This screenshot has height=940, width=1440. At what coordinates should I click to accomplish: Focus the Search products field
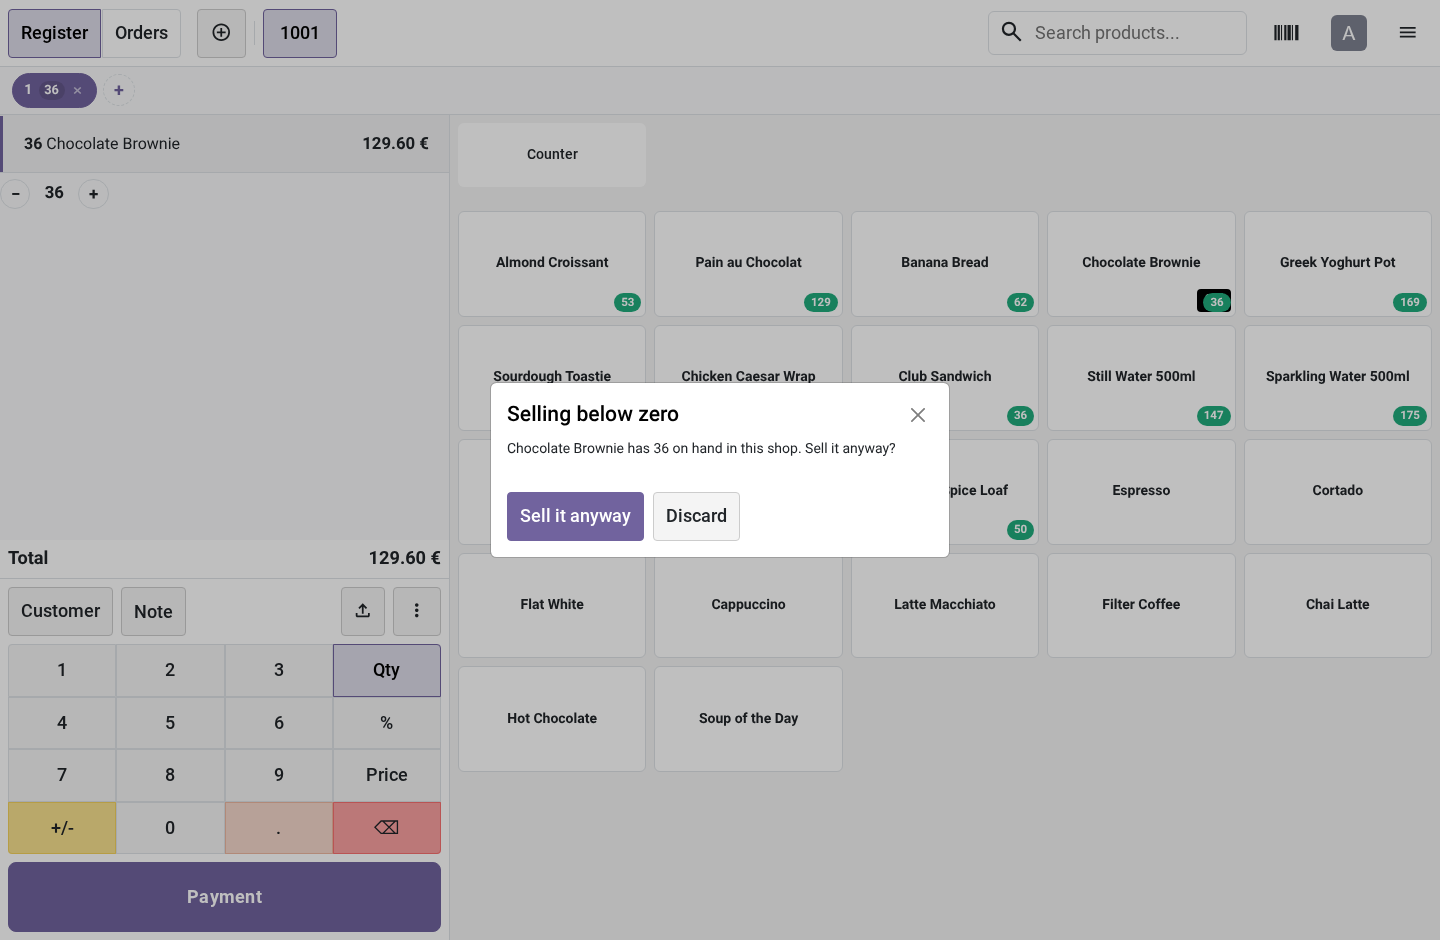coord(1117,33)
